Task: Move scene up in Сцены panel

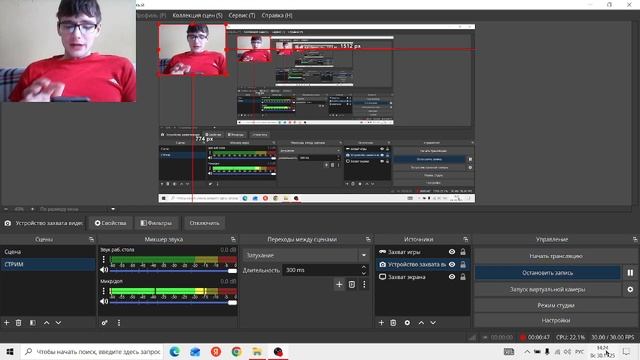Action: pyautogui.click(x=47, y=322)
